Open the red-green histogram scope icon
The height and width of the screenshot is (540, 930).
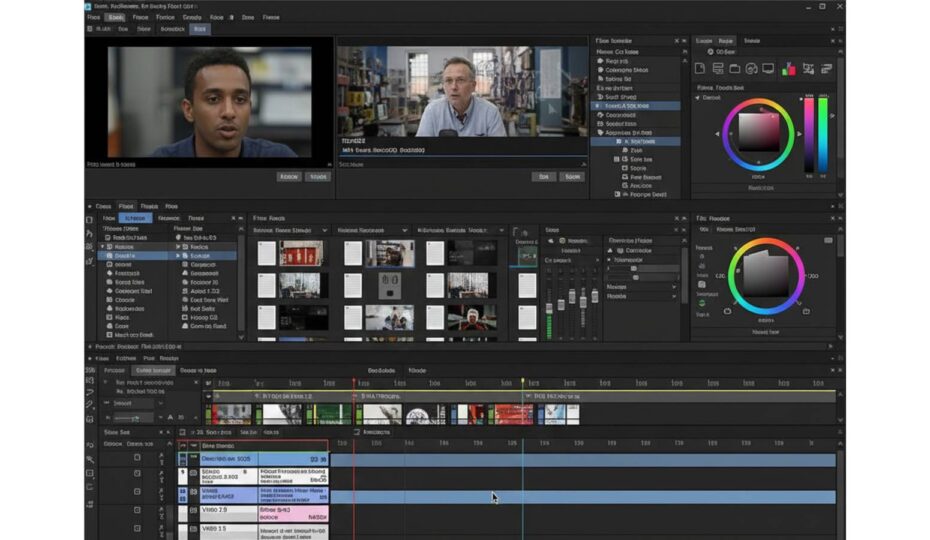click(x=788, y=69)
